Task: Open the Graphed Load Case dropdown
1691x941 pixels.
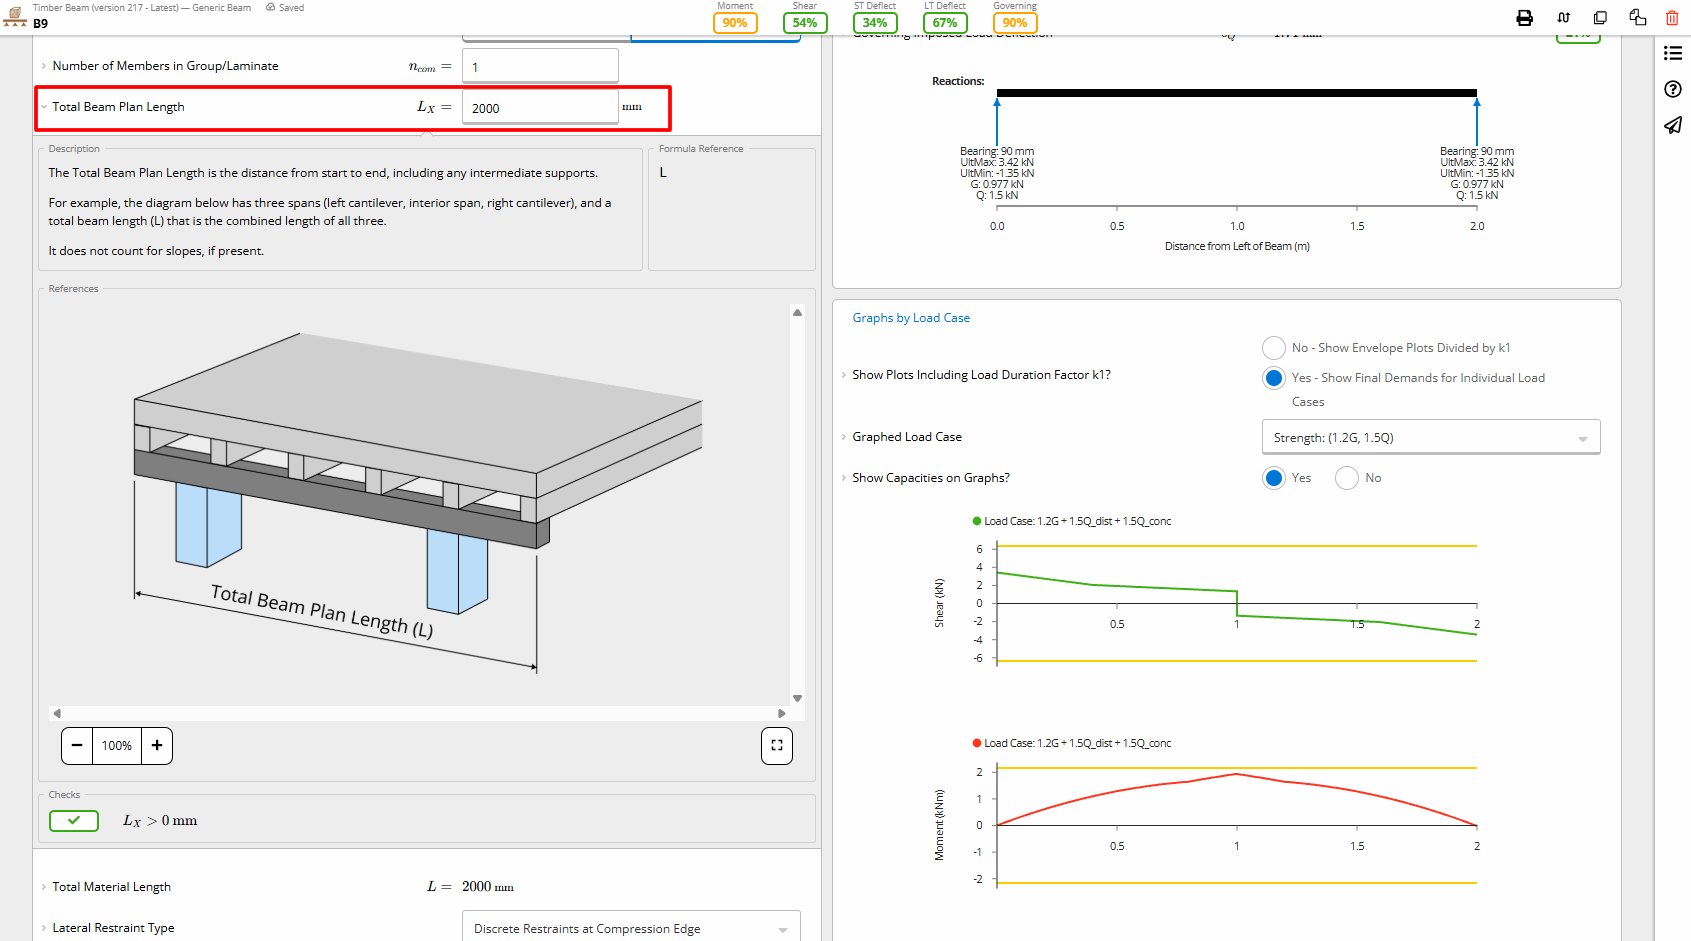Action: [x=1431, y=437]
